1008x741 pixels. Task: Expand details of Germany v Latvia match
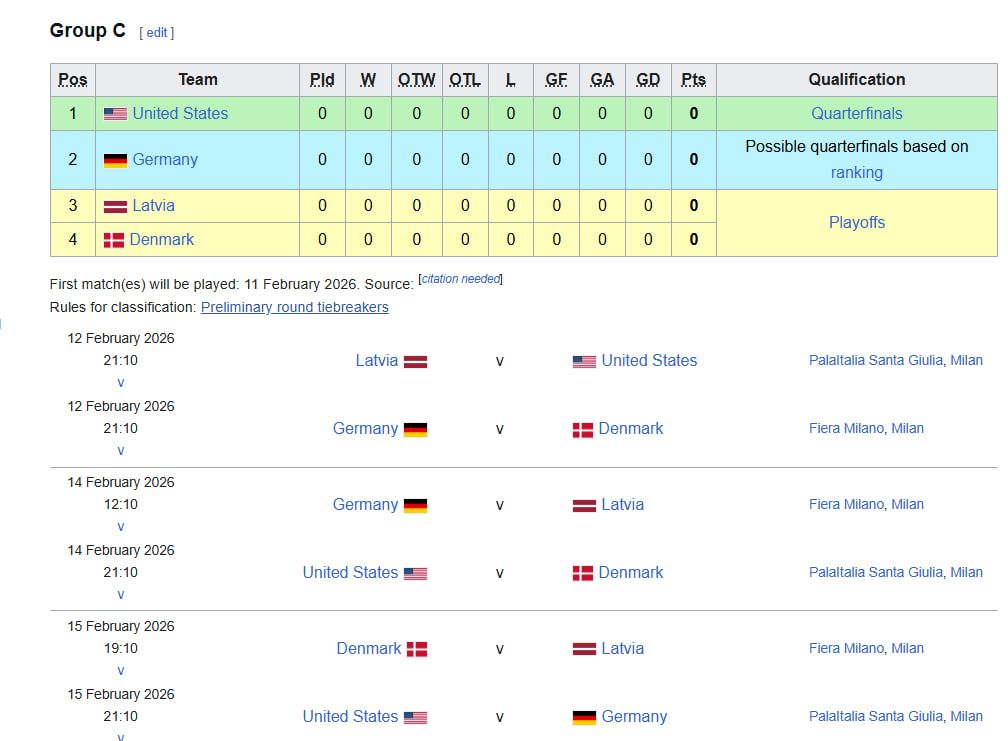[x=121, y=526]
